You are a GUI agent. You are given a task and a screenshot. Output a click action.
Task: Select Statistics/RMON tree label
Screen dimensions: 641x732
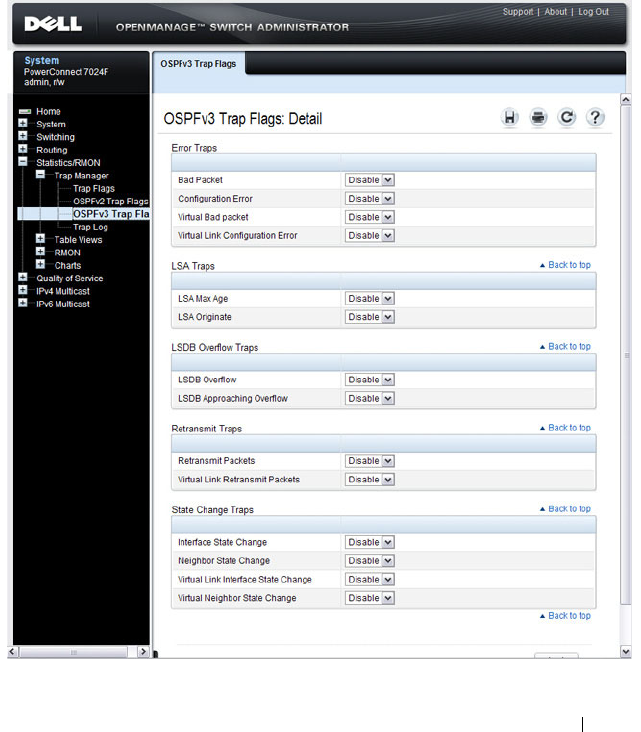pyautogui.click(x=68, y=163)
